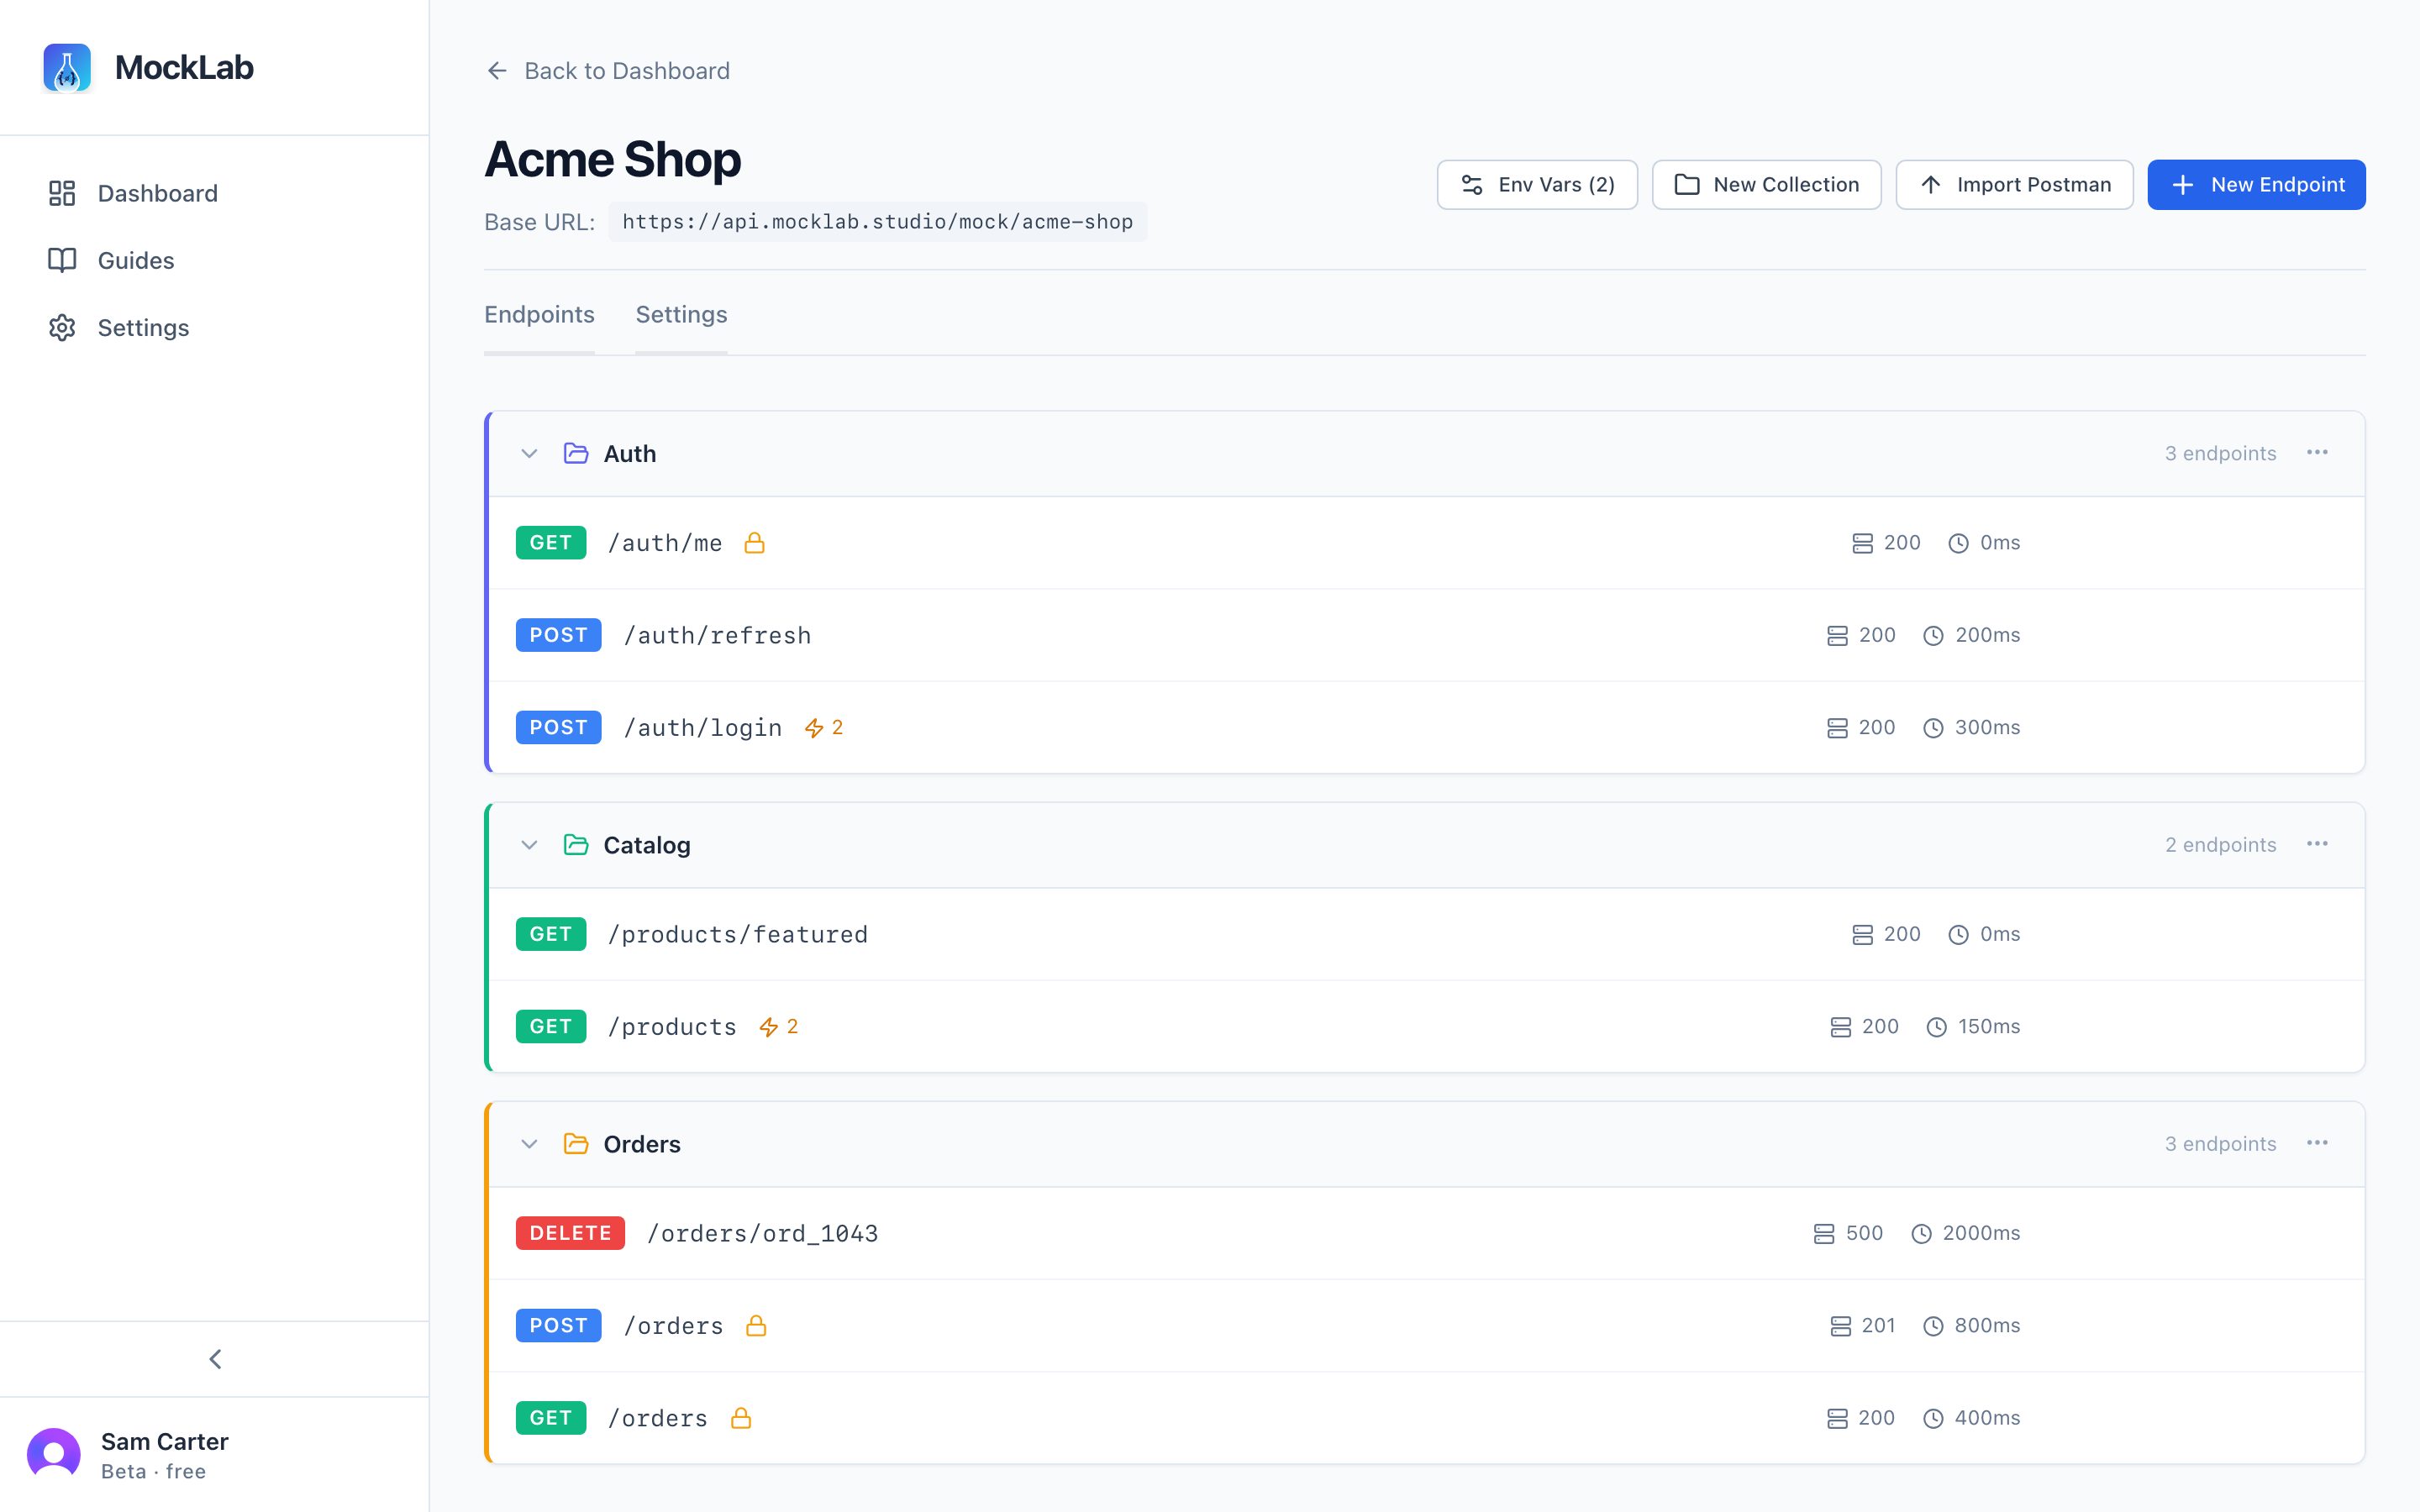The image size is (2420, 1512).
Task: Click the lightning rules icon on /products
Action: point(769,1027)
